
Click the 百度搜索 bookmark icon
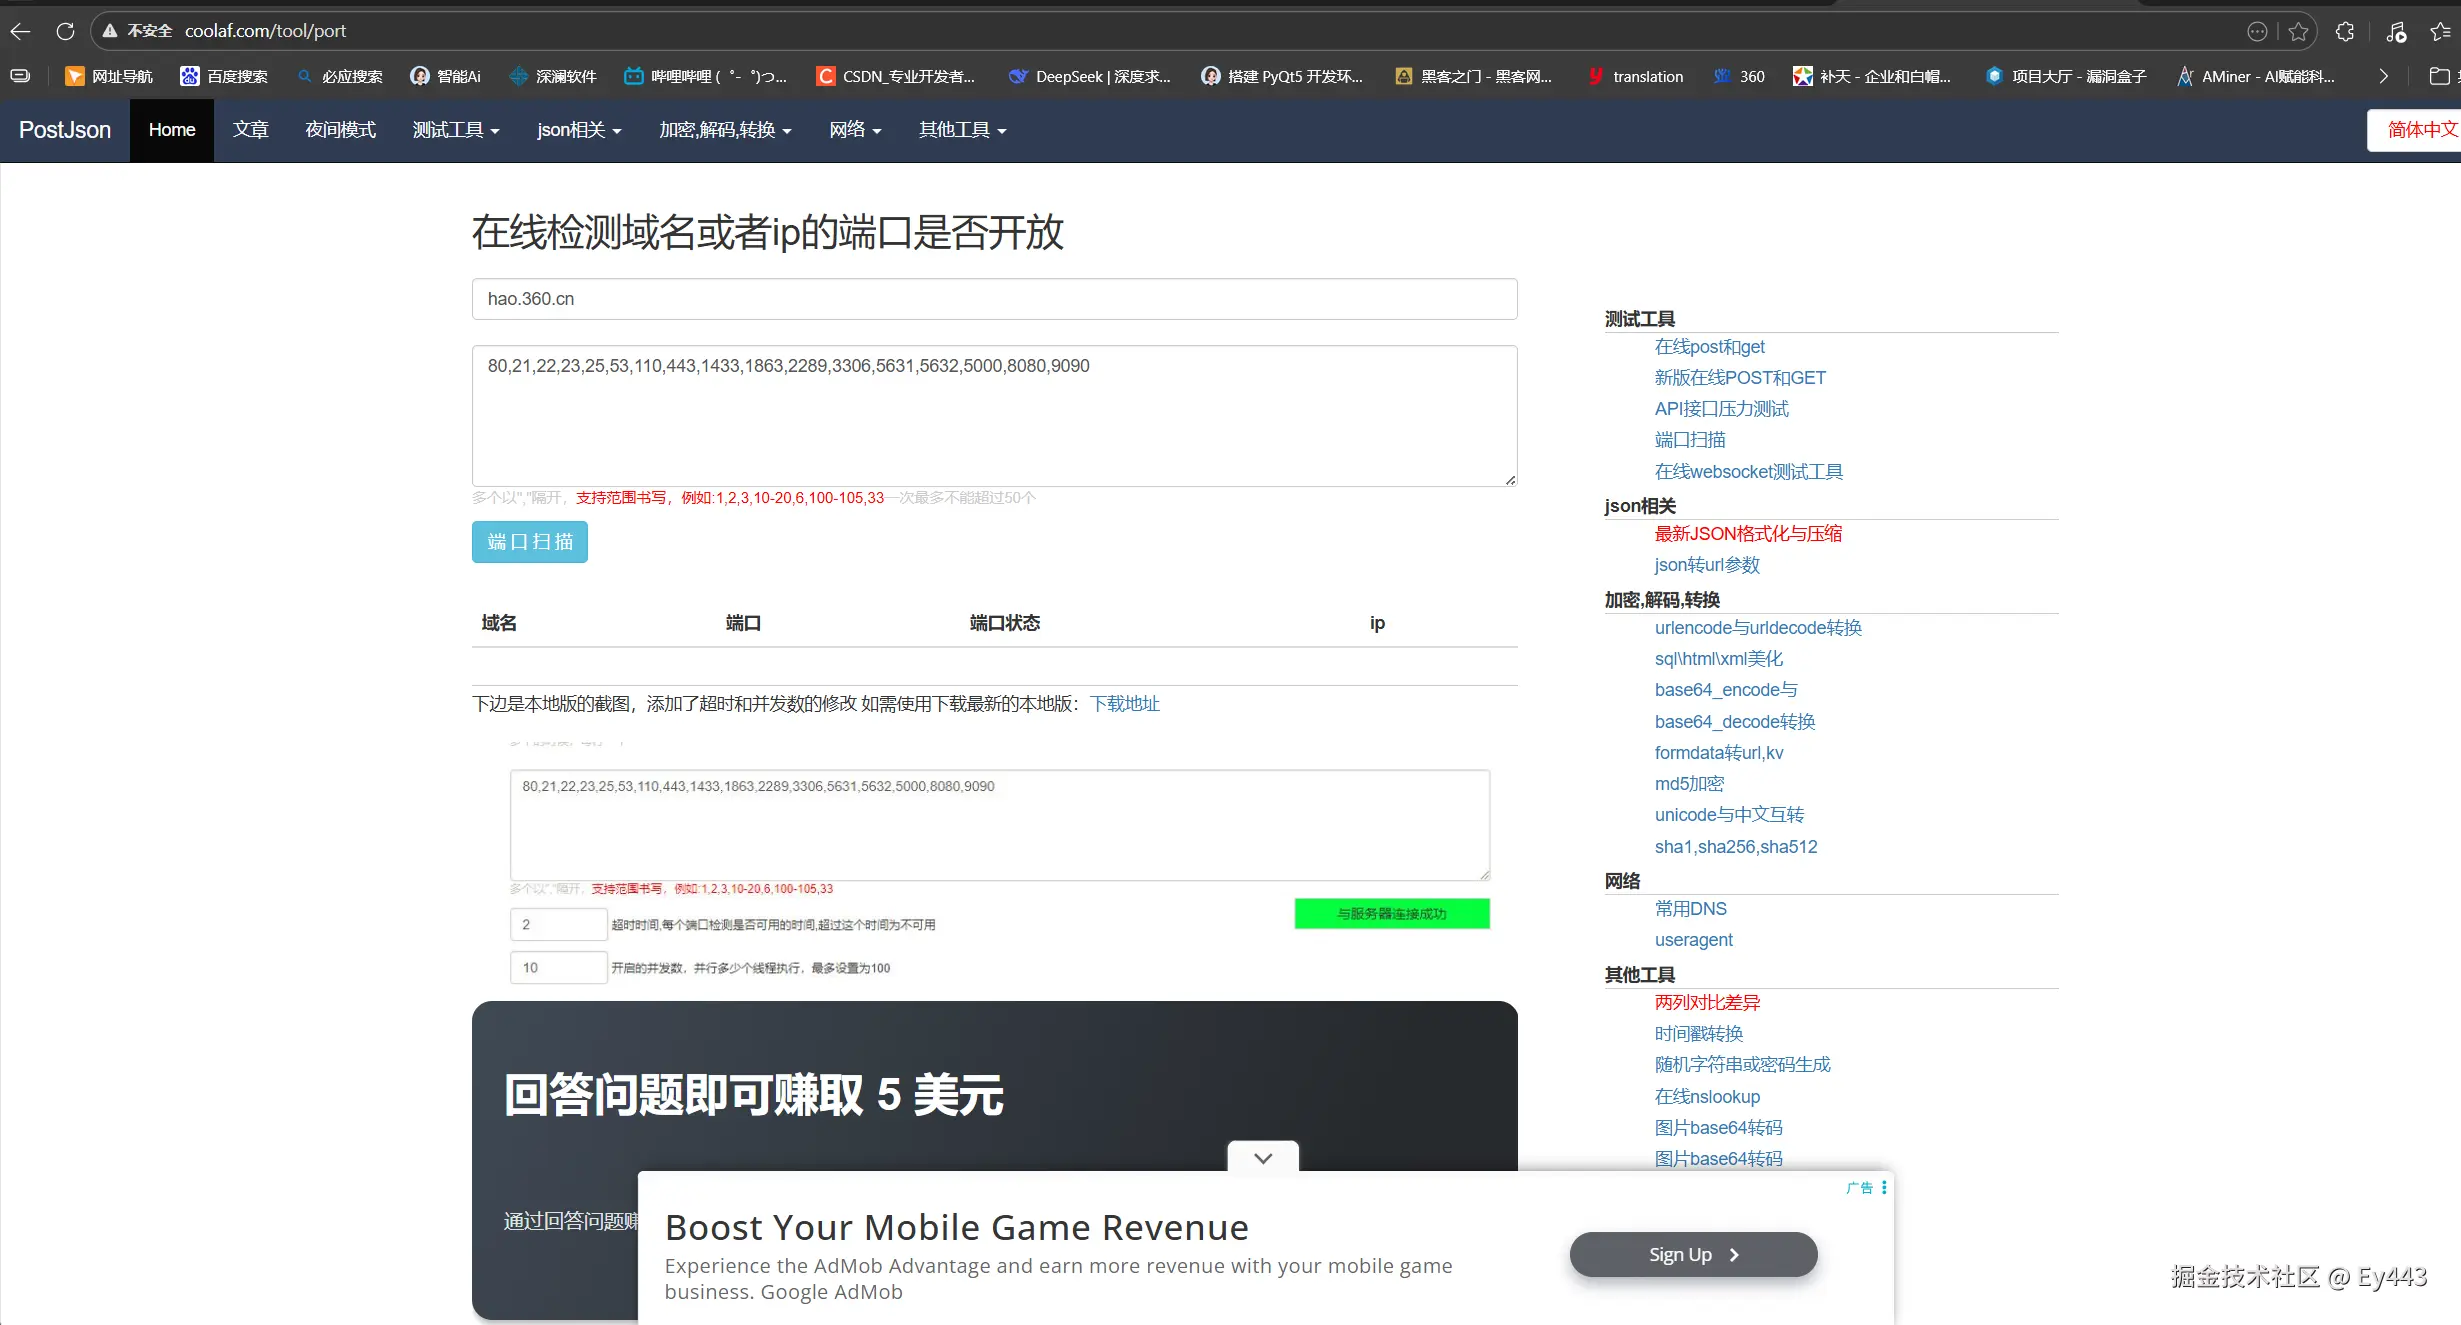tap(189, 76)
